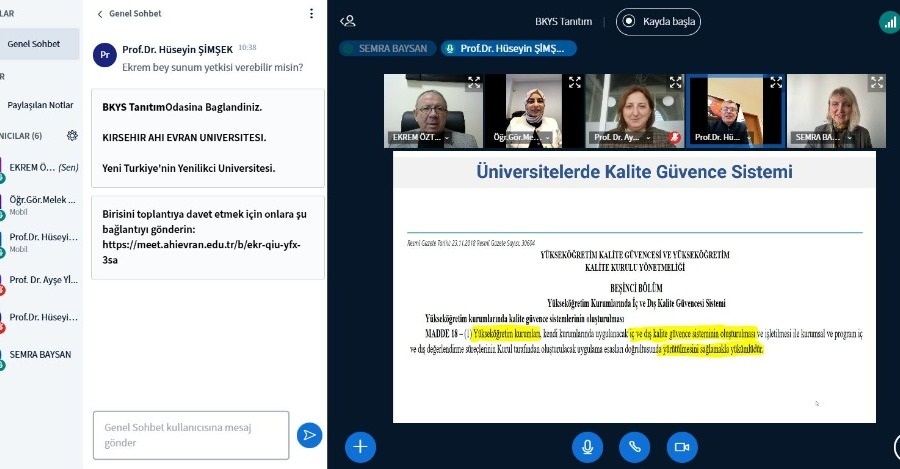Select SEMRA BAYSAN user in list

(x=40, y=355)
